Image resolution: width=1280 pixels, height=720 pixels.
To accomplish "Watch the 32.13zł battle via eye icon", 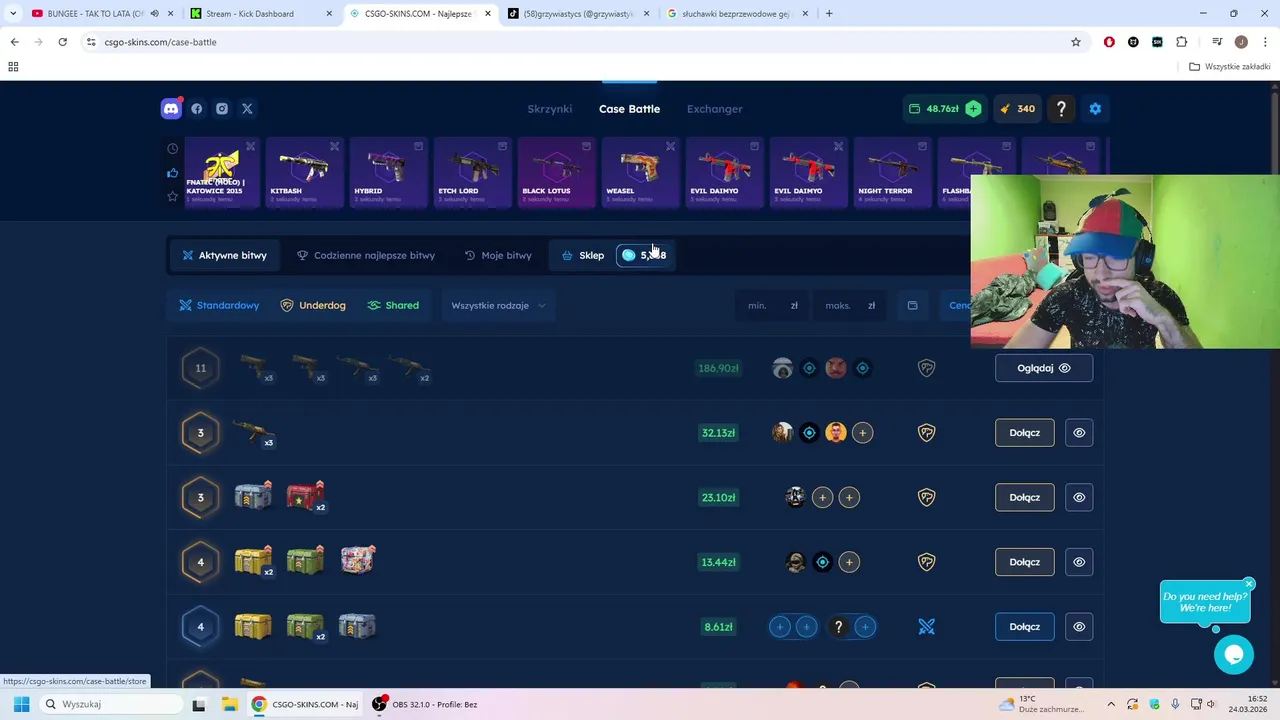I will 1079,433.
